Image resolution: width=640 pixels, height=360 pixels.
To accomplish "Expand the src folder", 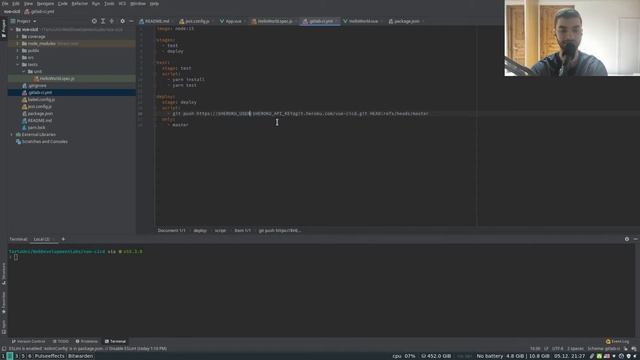I will pyautogui.click(x=18, y=58).
